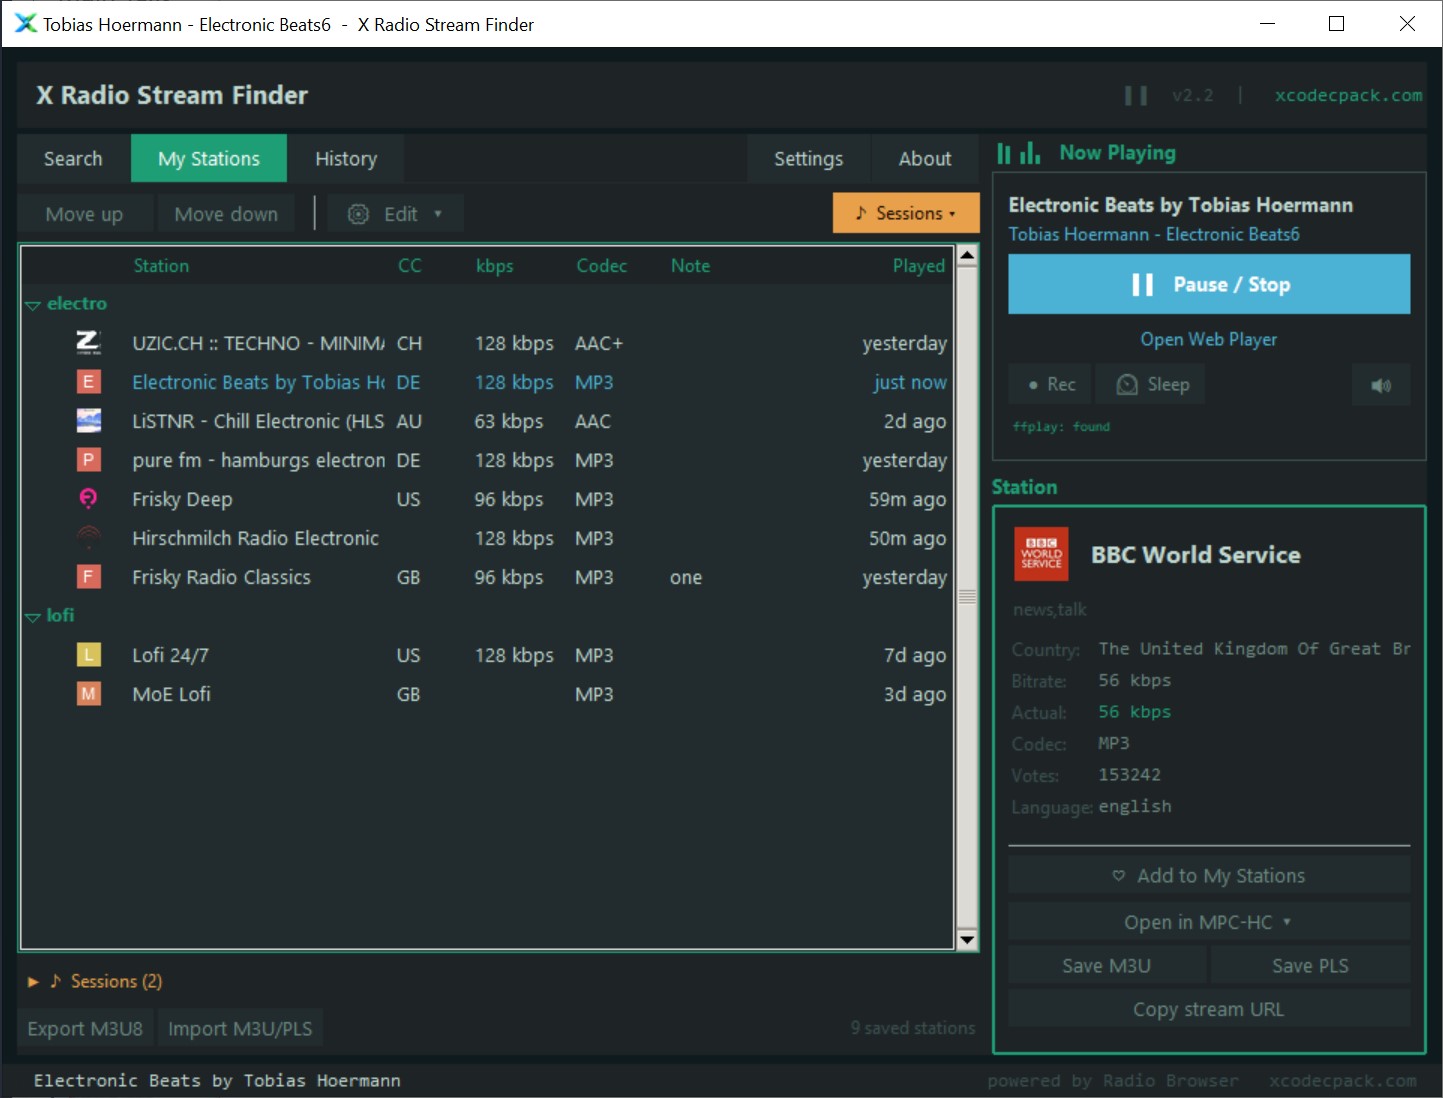
Task: Click the station list scrollbar thumb
Action: [967, 597]
